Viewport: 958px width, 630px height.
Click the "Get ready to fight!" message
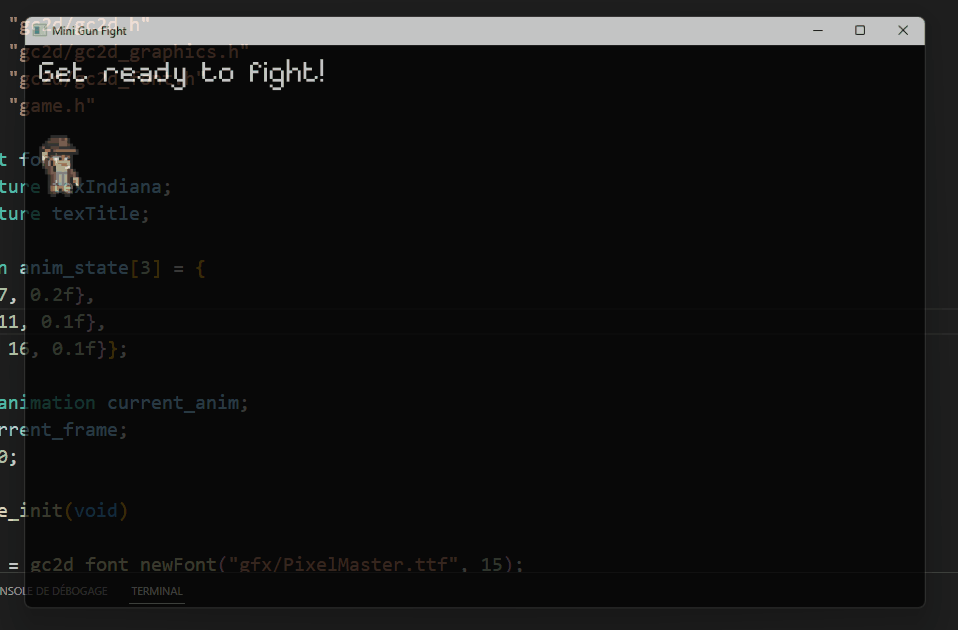pos(182,73)
